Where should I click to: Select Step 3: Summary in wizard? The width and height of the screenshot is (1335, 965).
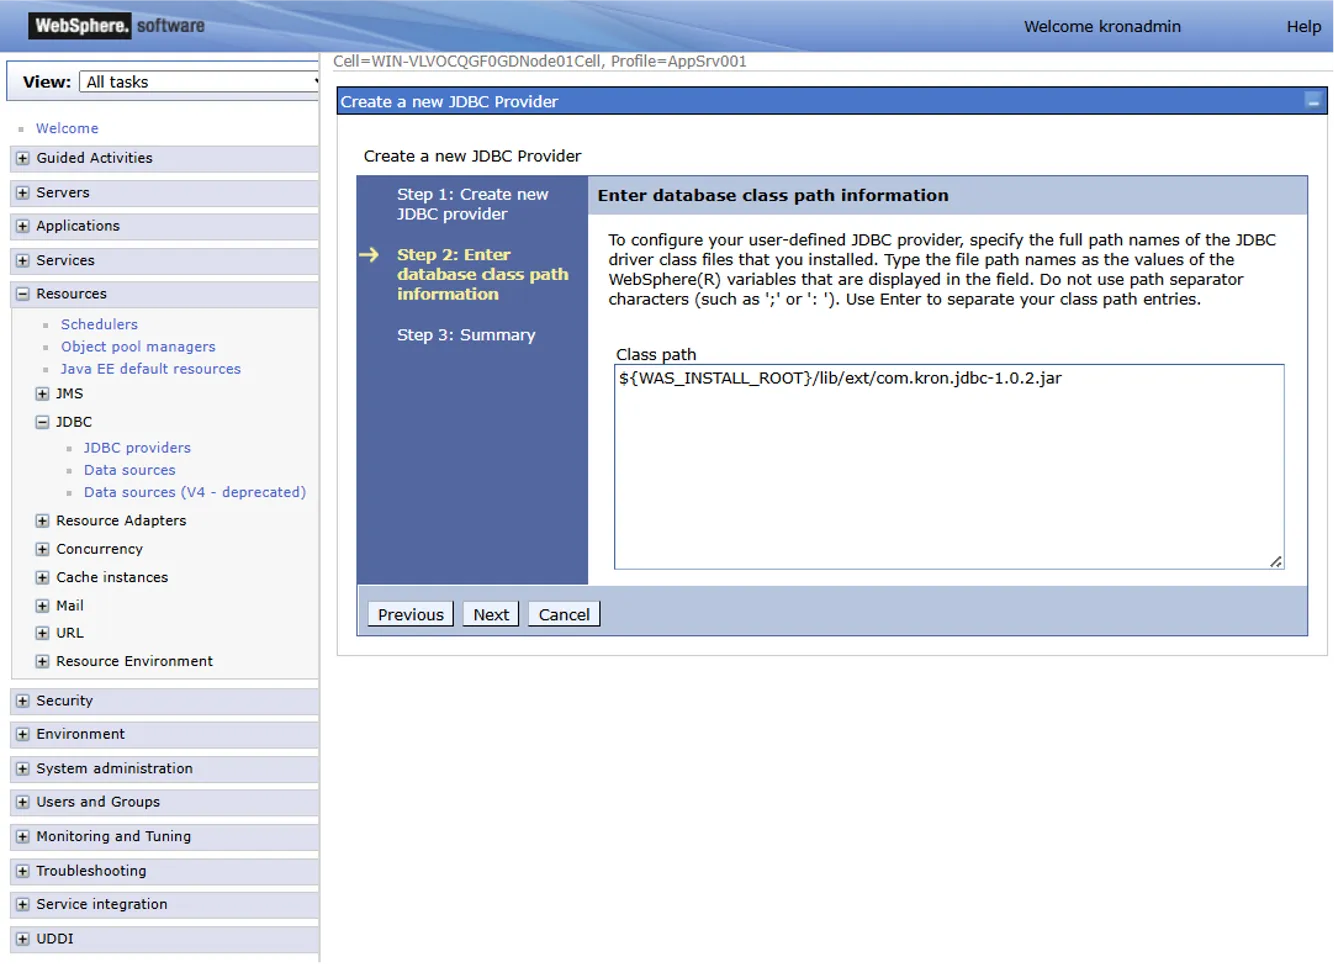tap(466, 335)
